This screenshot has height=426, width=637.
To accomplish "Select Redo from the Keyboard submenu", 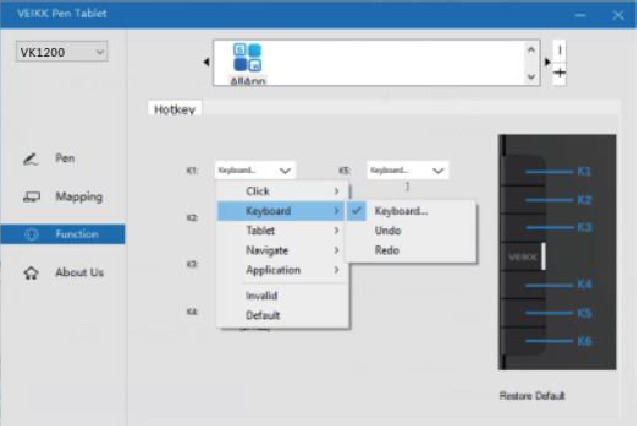I will [x=411, y=250].
